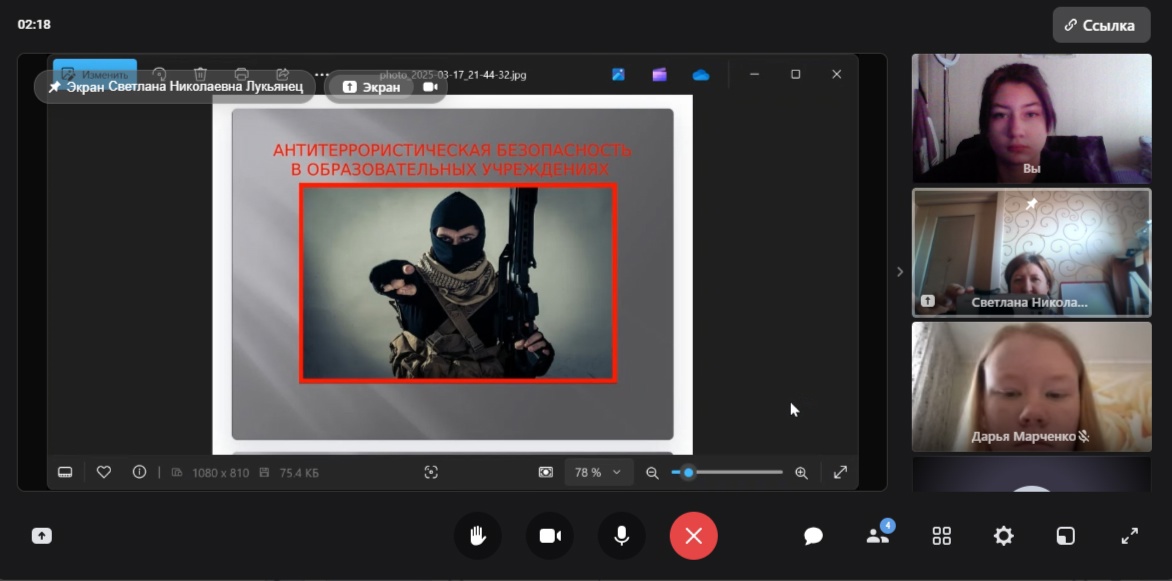Close the shared Photos window
Screen dimensions: 1172x581
pyautogui.click(x=837, y=74)
